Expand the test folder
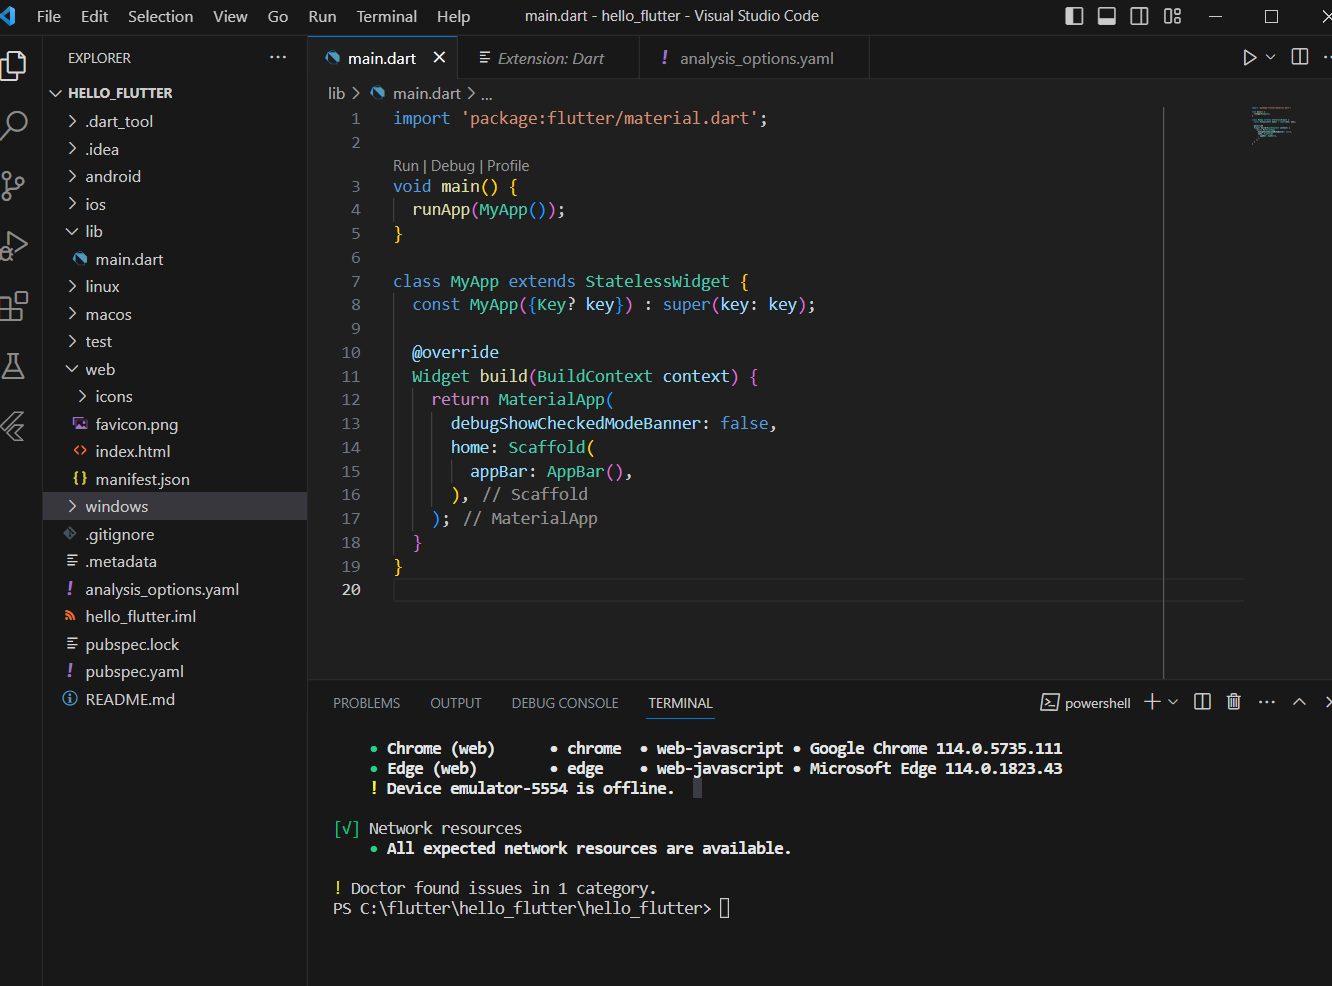Image resolution: width=1332 pixels, height=986 pixels. [175, 341]
